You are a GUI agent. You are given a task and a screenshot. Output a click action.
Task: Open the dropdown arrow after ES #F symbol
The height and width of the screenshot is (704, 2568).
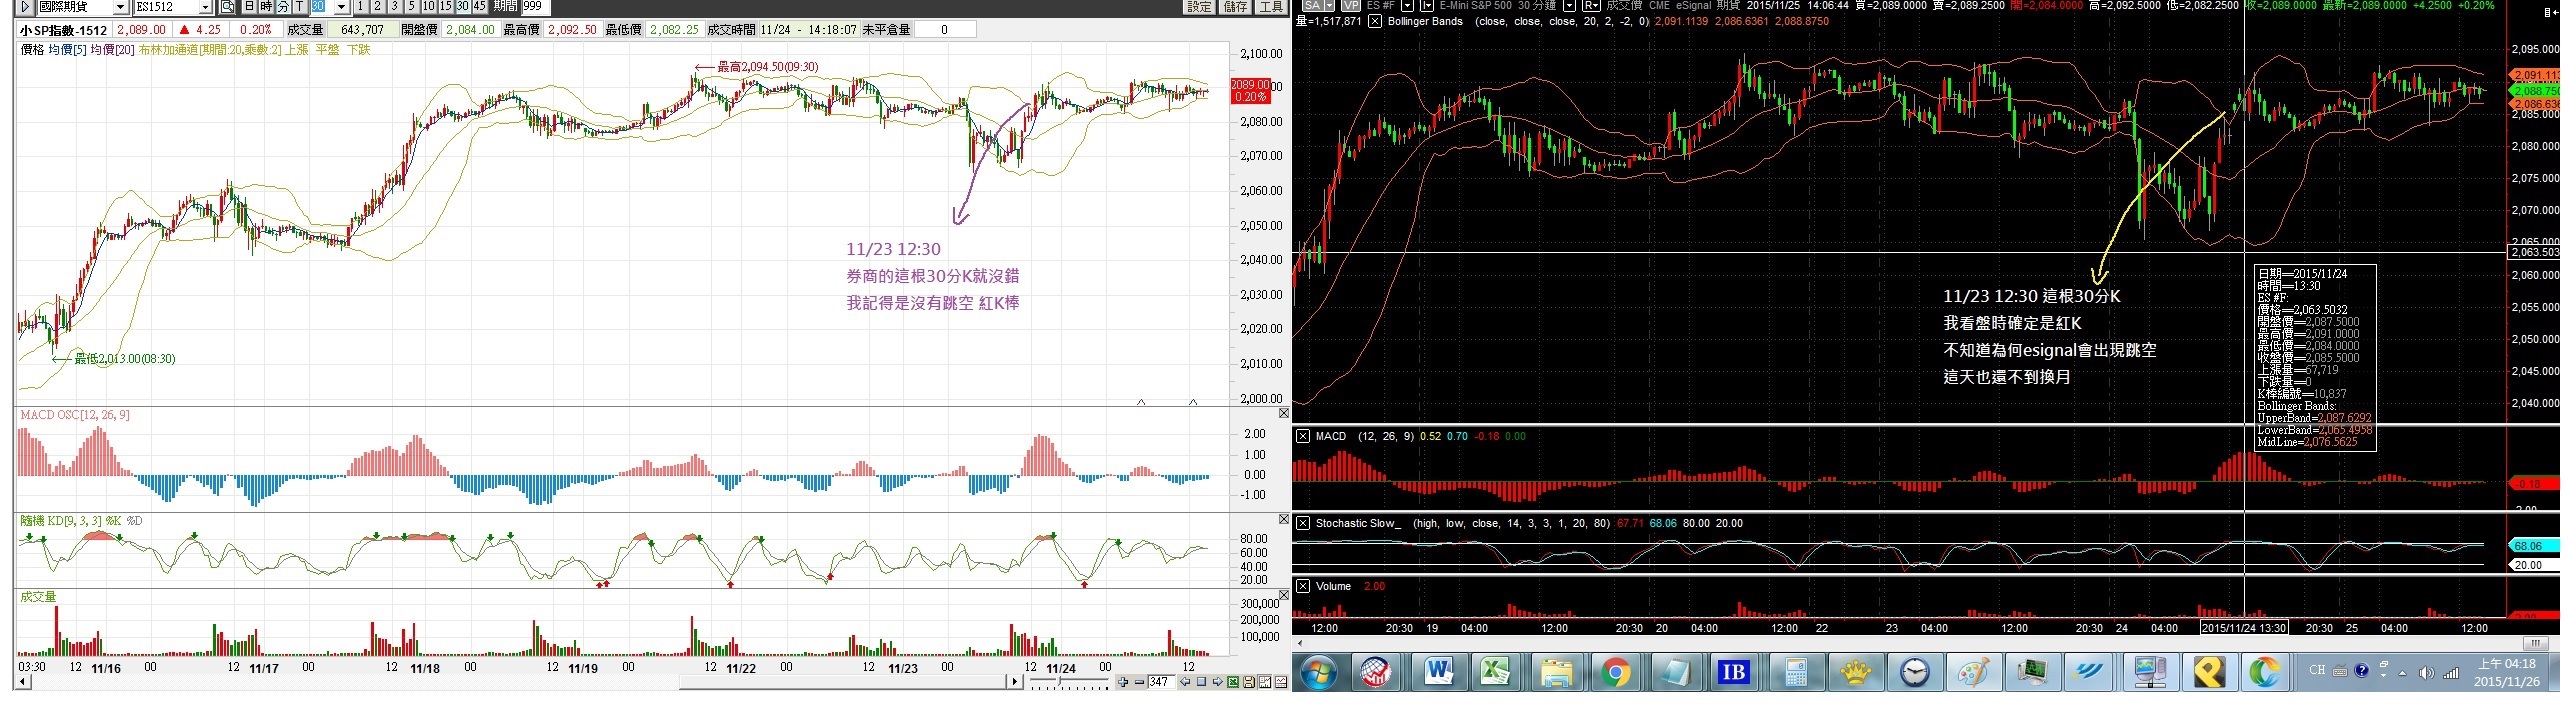(1407, 5)
